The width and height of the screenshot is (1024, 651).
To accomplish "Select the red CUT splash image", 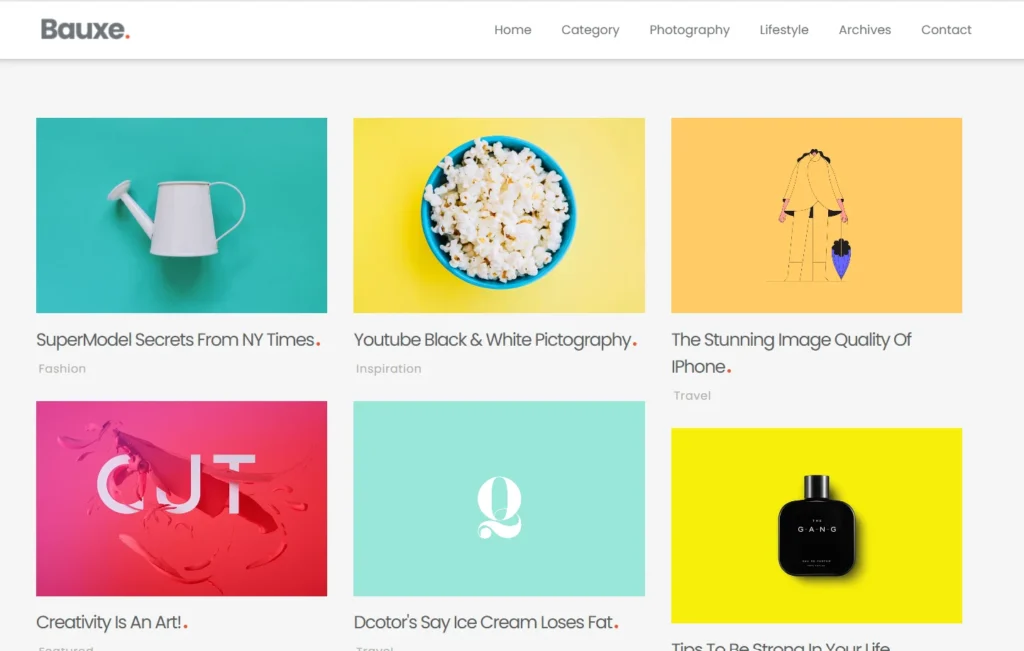I will (181, 498).
